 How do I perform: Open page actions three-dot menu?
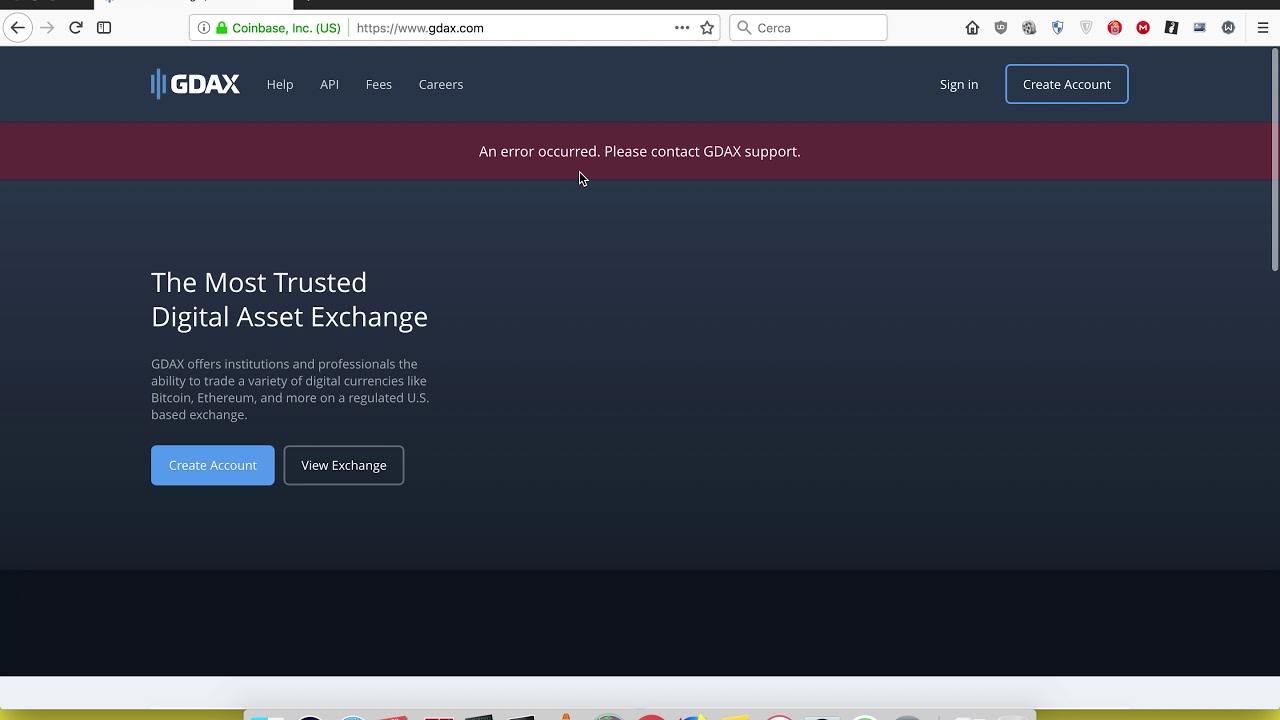[682, 28]
